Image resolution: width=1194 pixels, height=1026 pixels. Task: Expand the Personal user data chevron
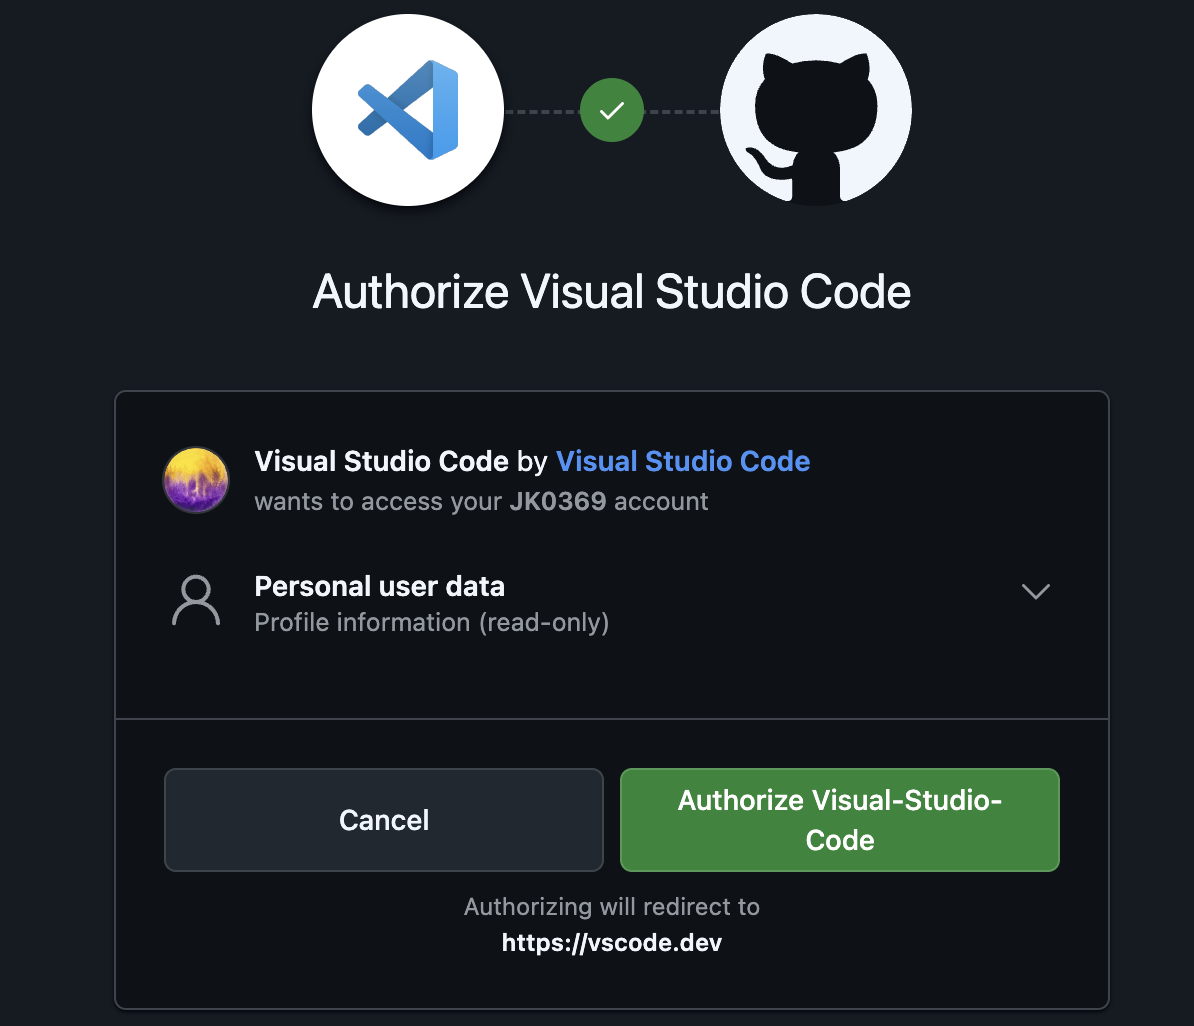(1036, 591)
